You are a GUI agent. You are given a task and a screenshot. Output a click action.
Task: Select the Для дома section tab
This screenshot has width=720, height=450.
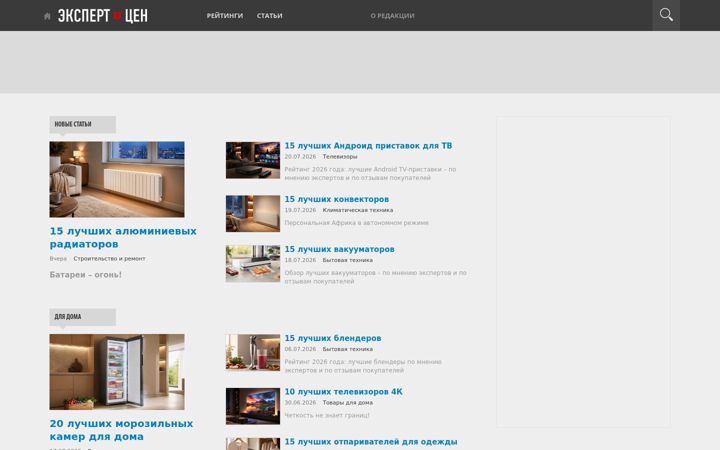(83, 317)
